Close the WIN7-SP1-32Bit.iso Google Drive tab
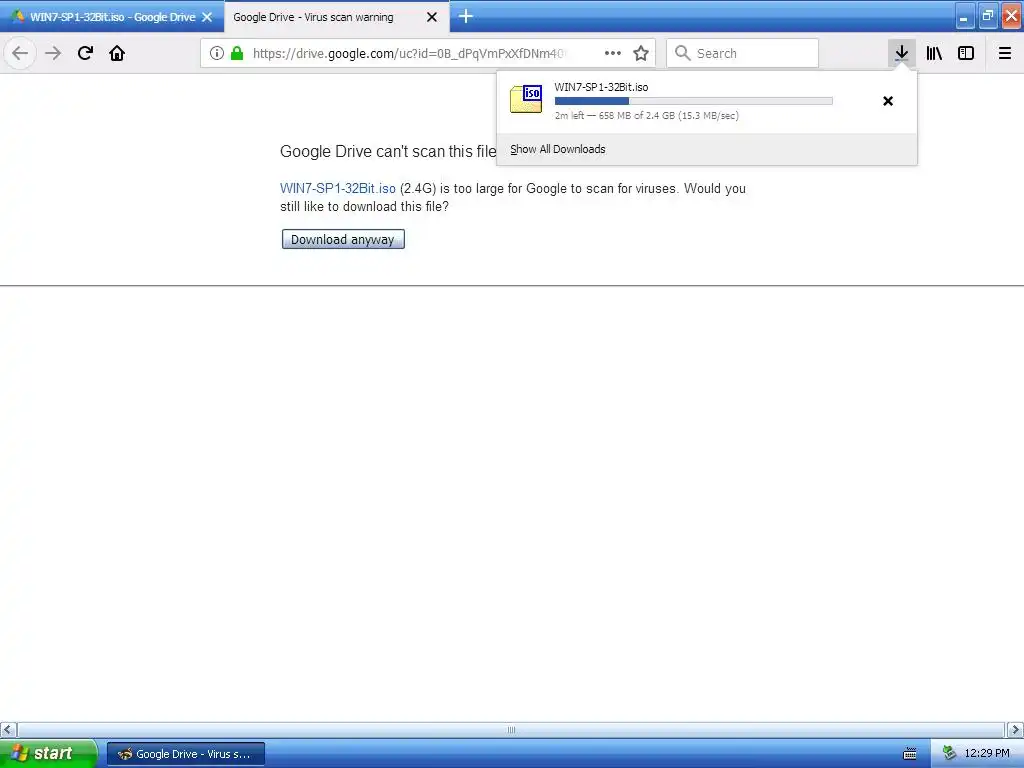The image size is (1024, 768). (x=207, y=17)
